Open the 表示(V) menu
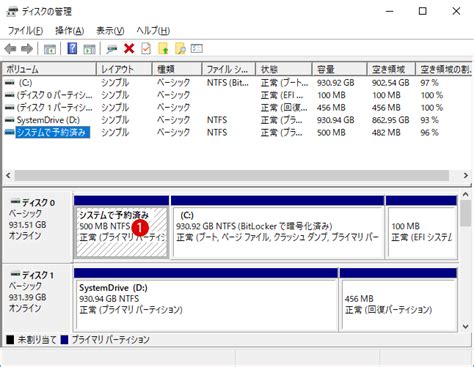Viewport: 474px width, 367px height. (110, 31)
